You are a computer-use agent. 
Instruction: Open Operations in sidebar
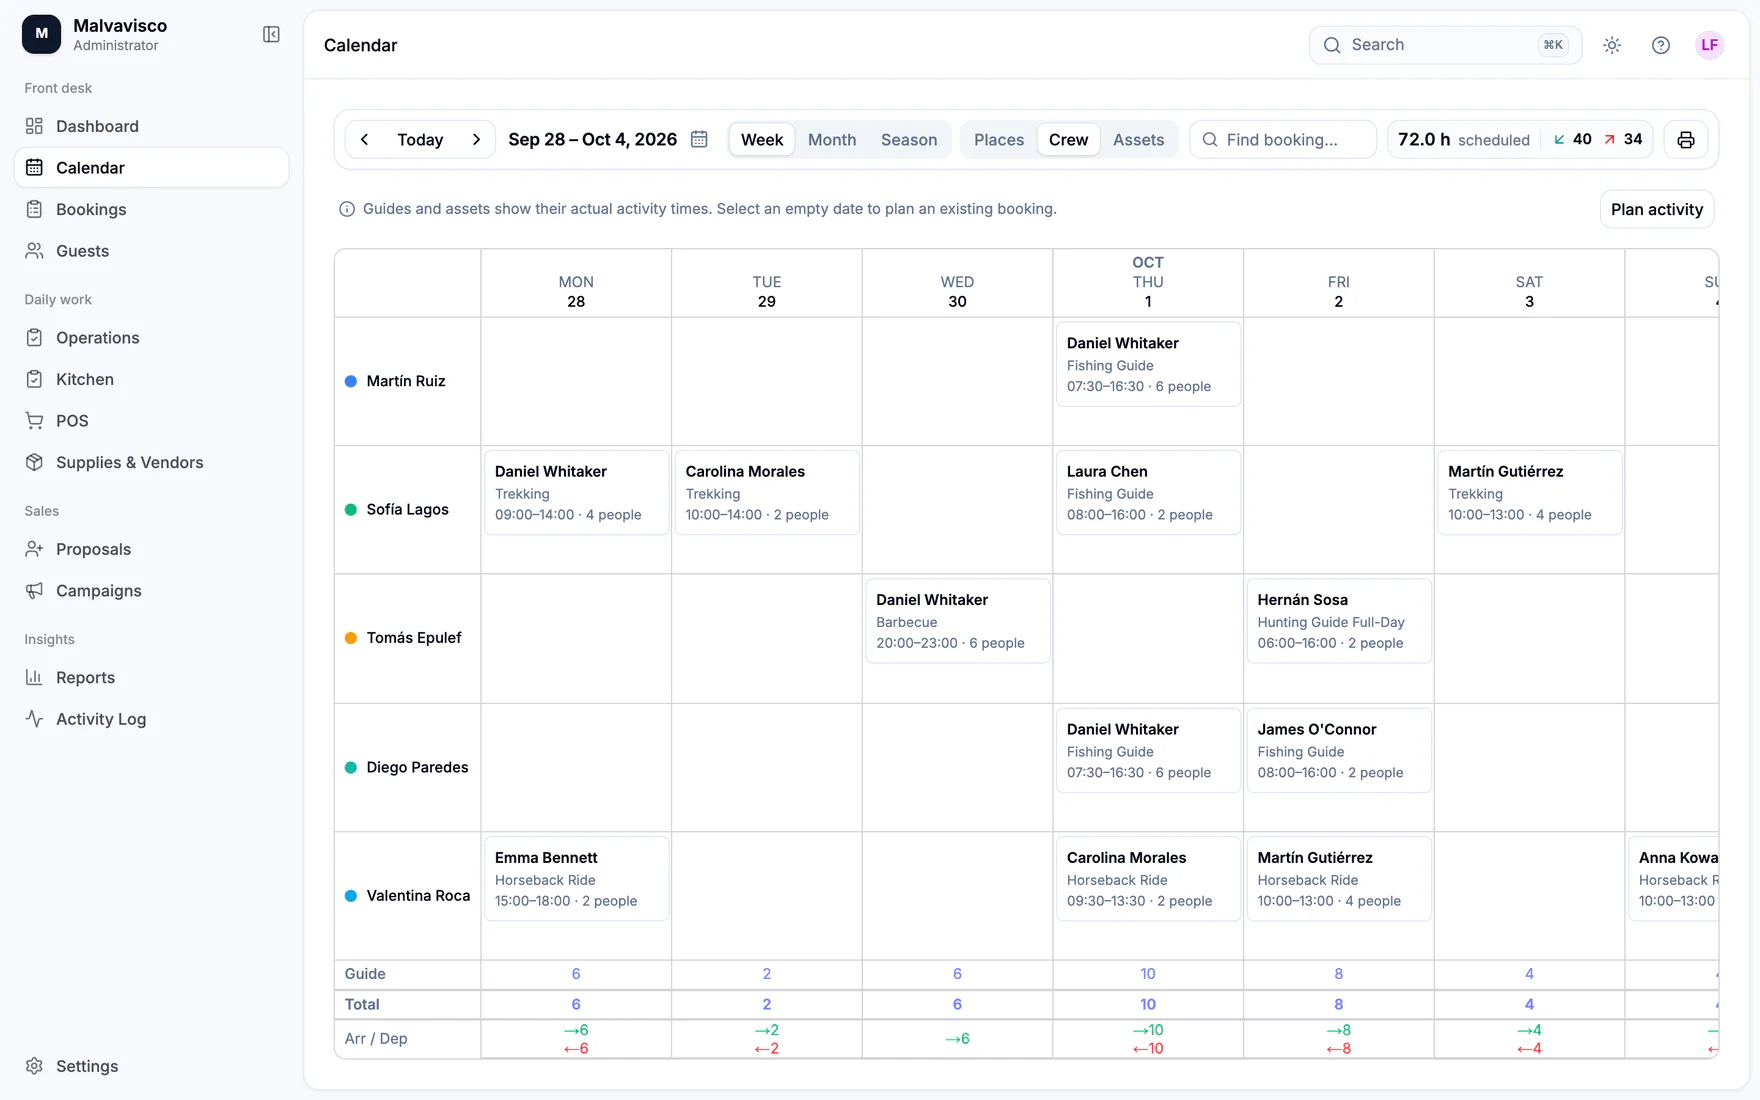tap(151, 338)
